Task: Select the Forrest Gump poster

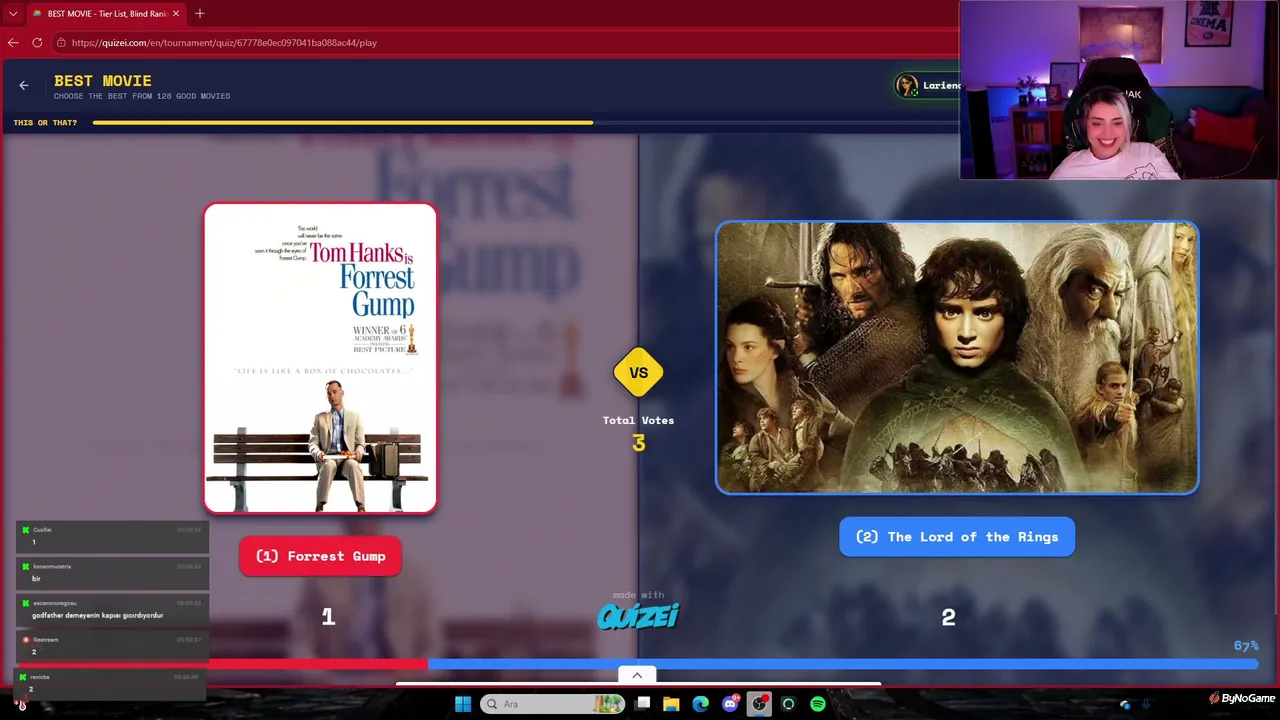Action: click(x=320, y=358)
